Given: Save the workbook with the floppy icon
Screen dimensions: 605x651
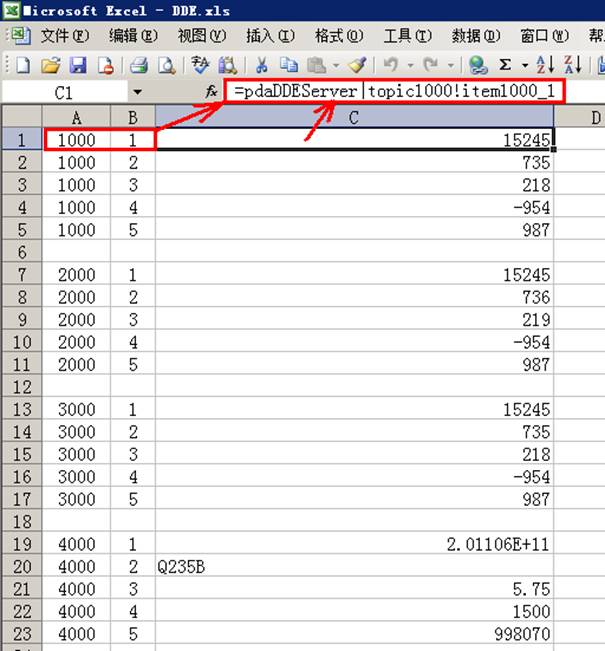Looking at the screenshot, I should tap(77, 66).
